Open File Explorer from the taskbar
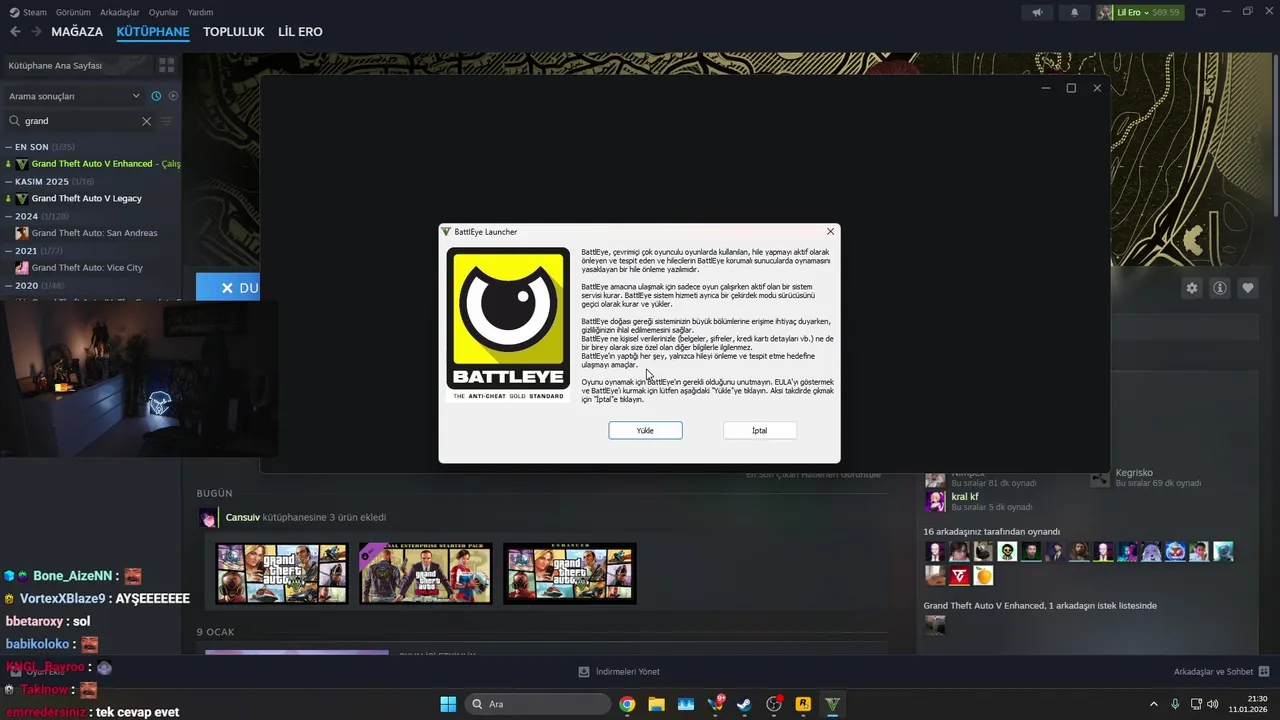The width and height of the screenshot is (1280, 720). [656, 704]
